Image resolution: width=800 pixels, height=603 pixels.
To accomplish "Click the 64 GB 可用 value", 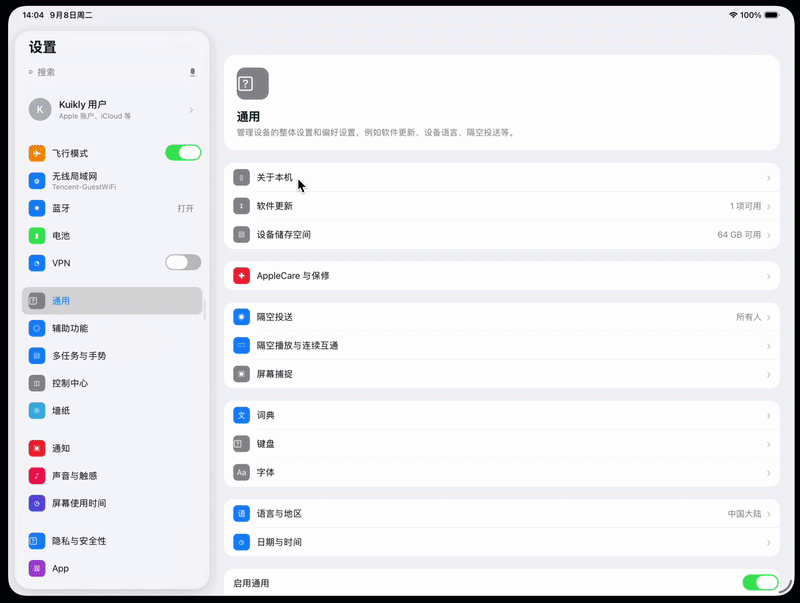I will (739, 235).
